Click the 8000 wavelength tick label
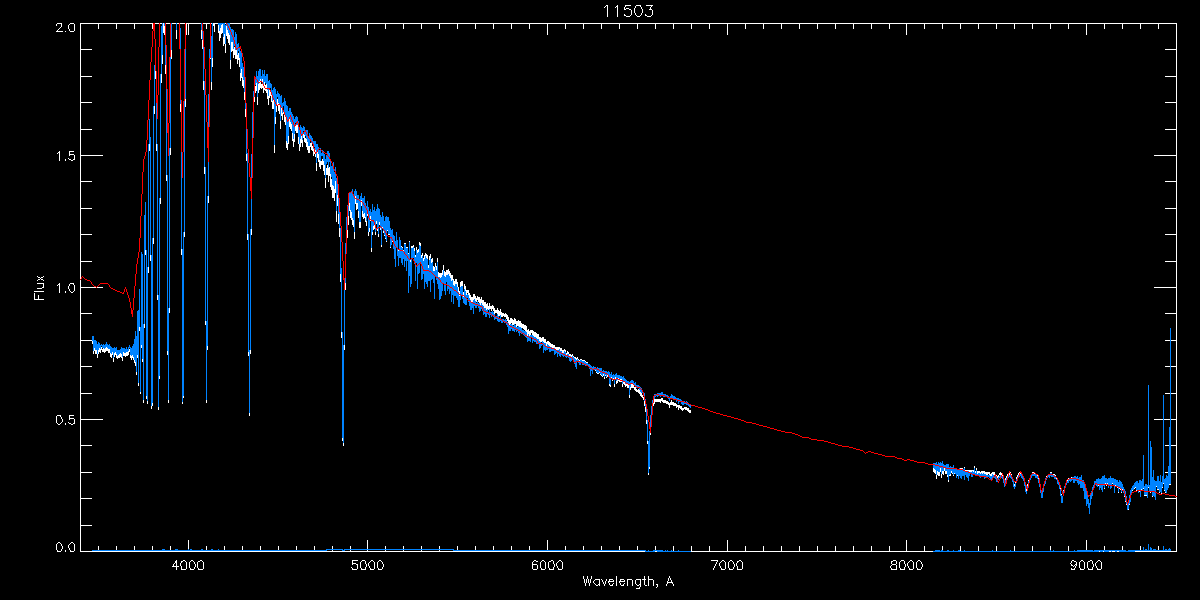1200x600 pixels. 906,565
